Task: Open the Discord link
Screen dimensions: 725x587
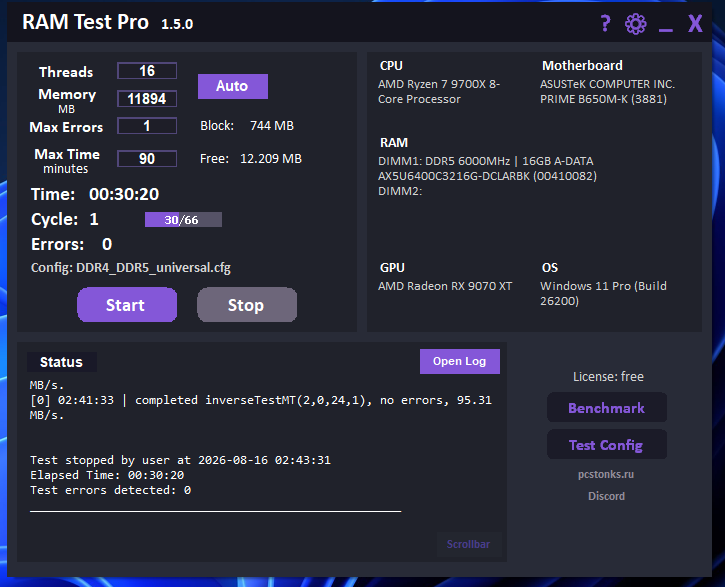Action: click(606, 496)
